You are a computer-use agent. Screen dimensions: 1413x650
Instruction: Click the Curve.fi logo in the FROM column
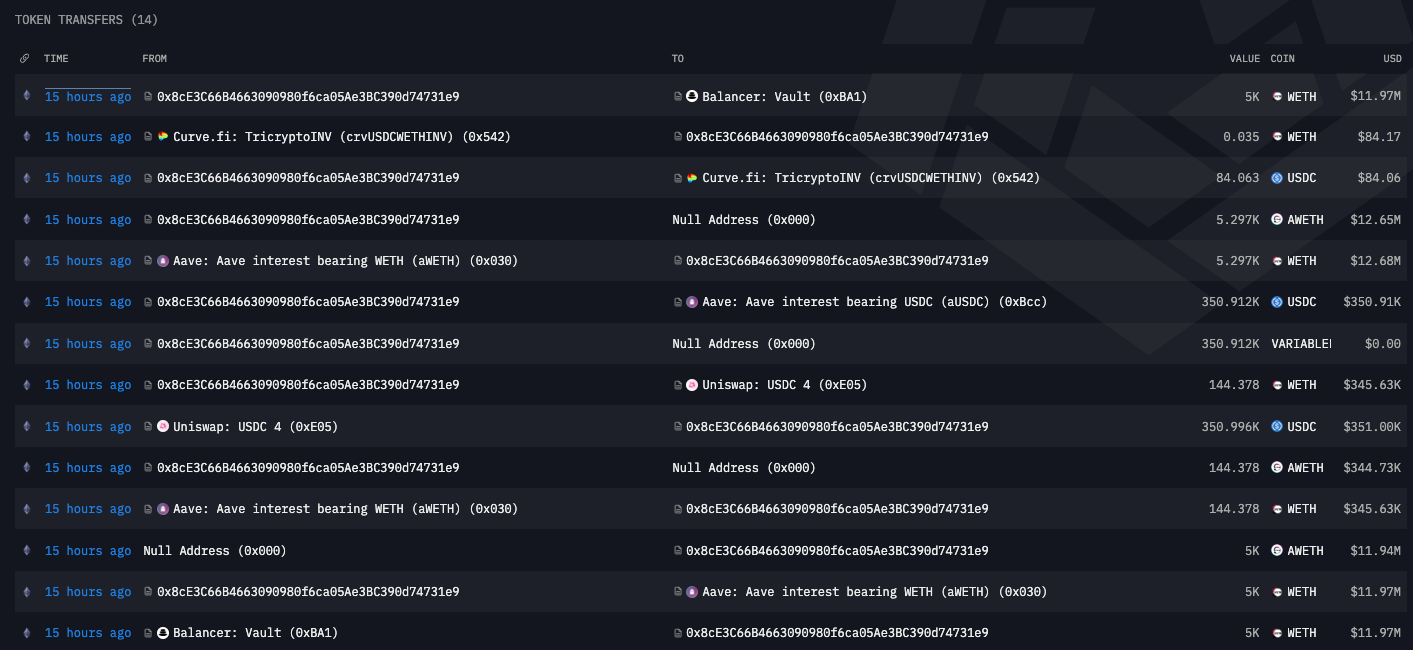(163, 137)
